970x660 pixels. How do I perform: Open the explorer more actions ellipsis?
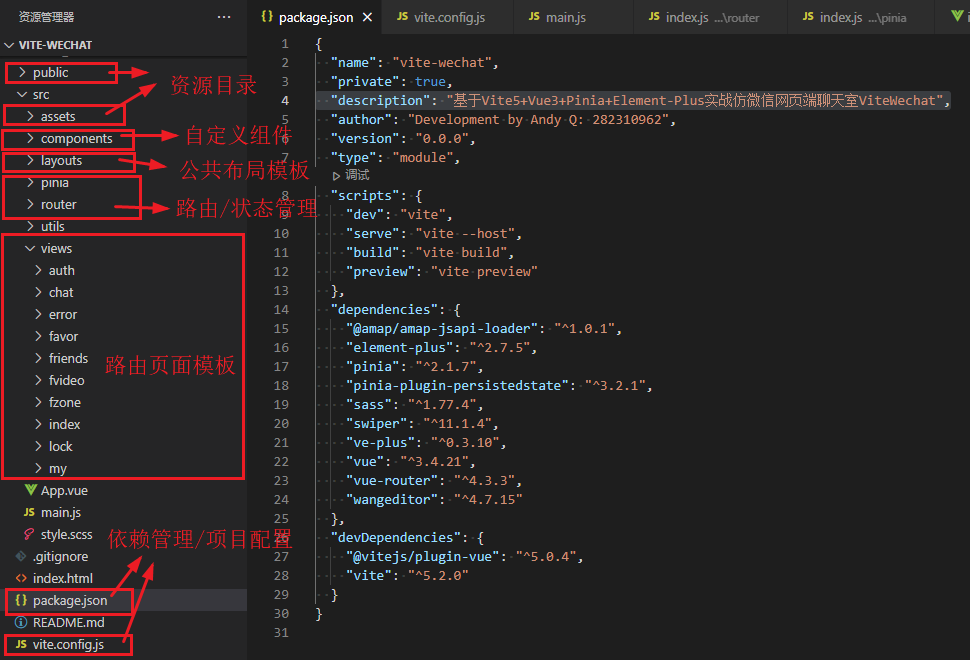[224, 17]
